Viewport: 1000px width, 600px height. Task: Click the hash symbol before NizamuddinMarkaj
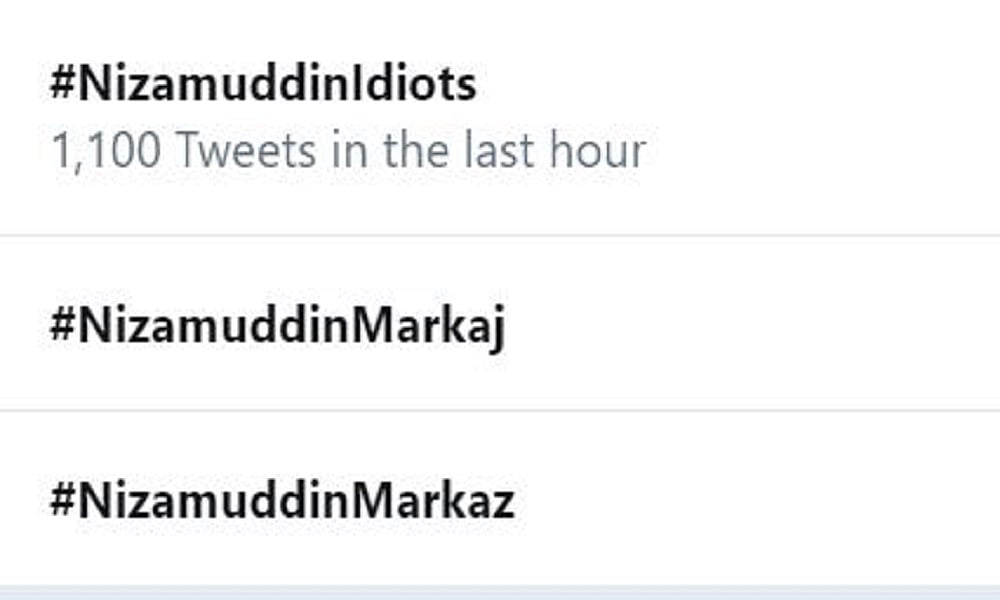coord(63,327)
